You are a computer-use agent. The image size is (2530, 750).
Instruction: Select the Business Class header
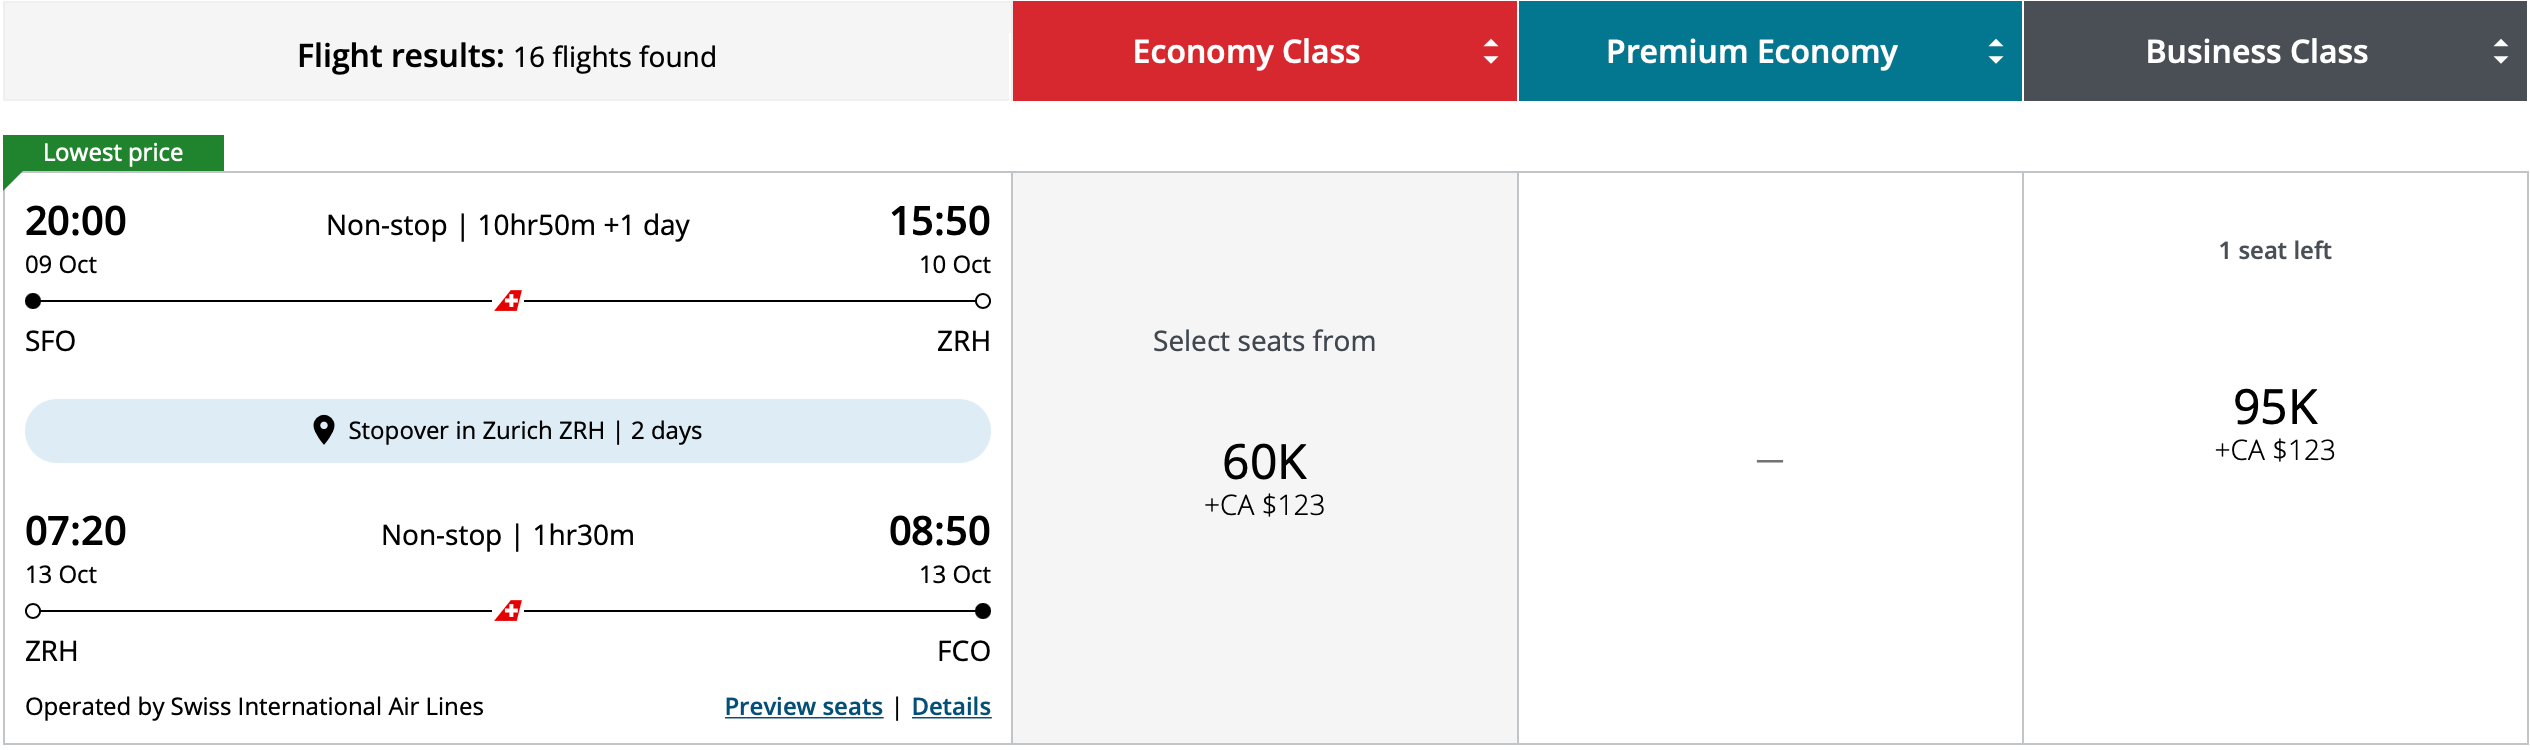tap(2255, 51)
